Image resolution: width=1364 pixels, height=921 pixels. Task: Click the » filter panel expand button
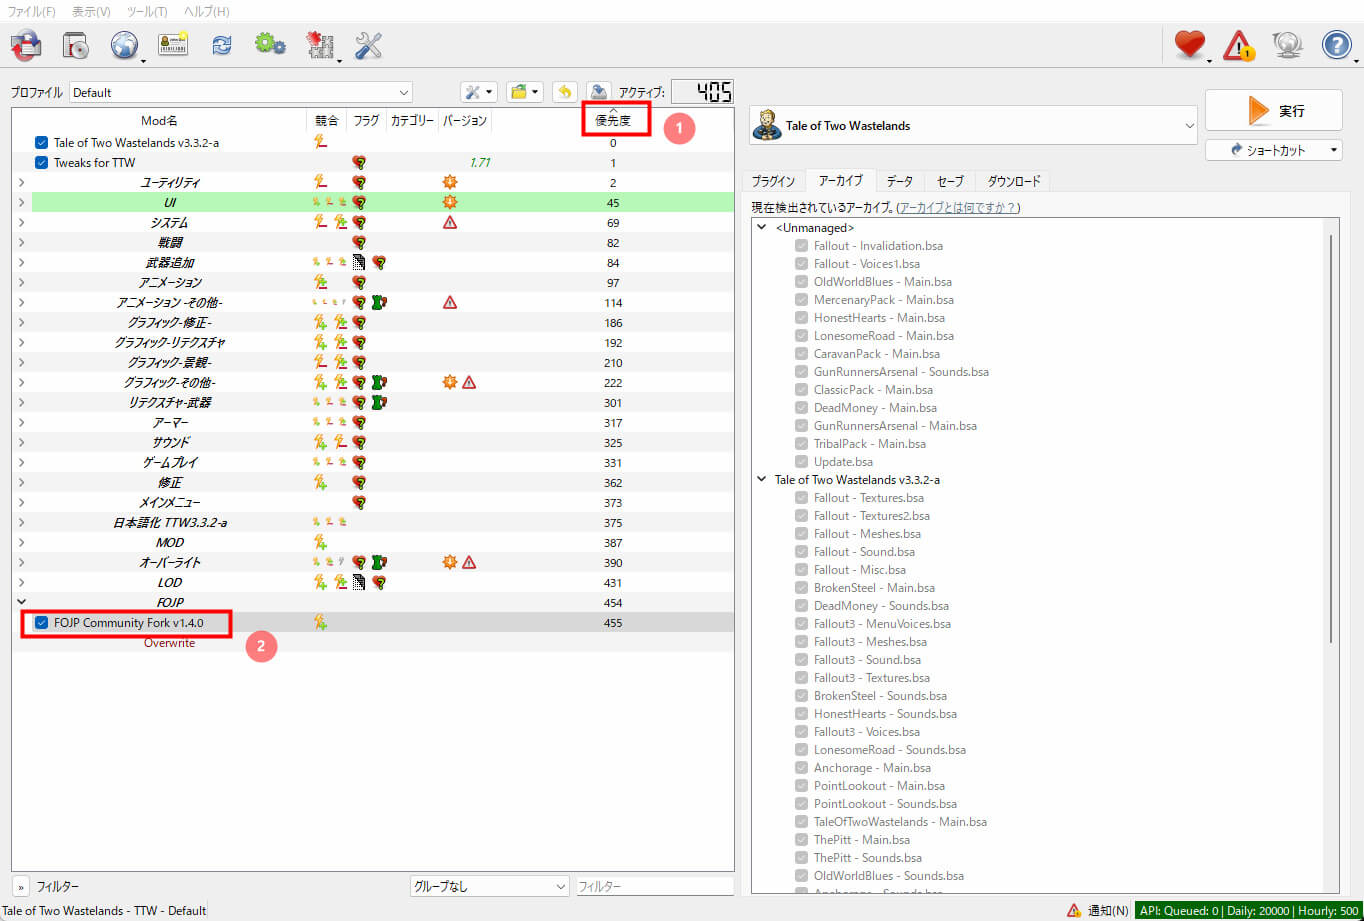tap(20, 886)
